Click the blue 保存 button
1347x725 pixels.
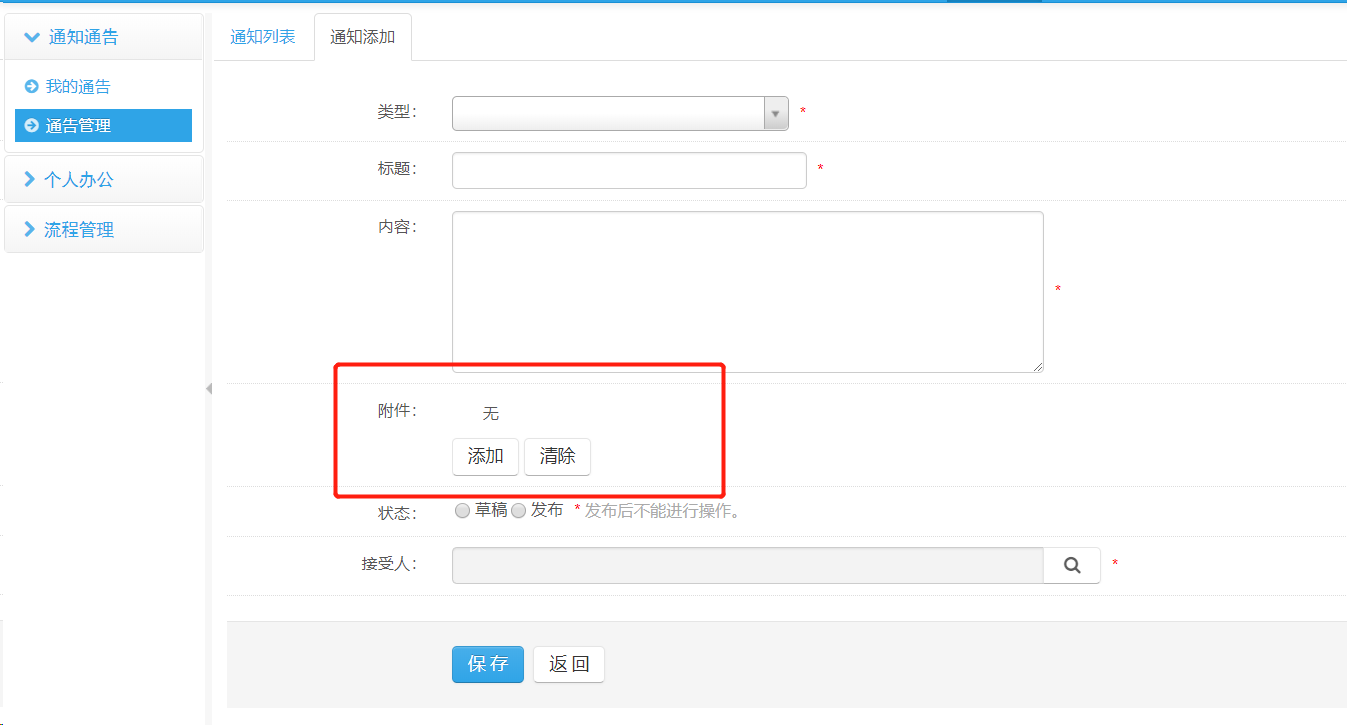488,664
